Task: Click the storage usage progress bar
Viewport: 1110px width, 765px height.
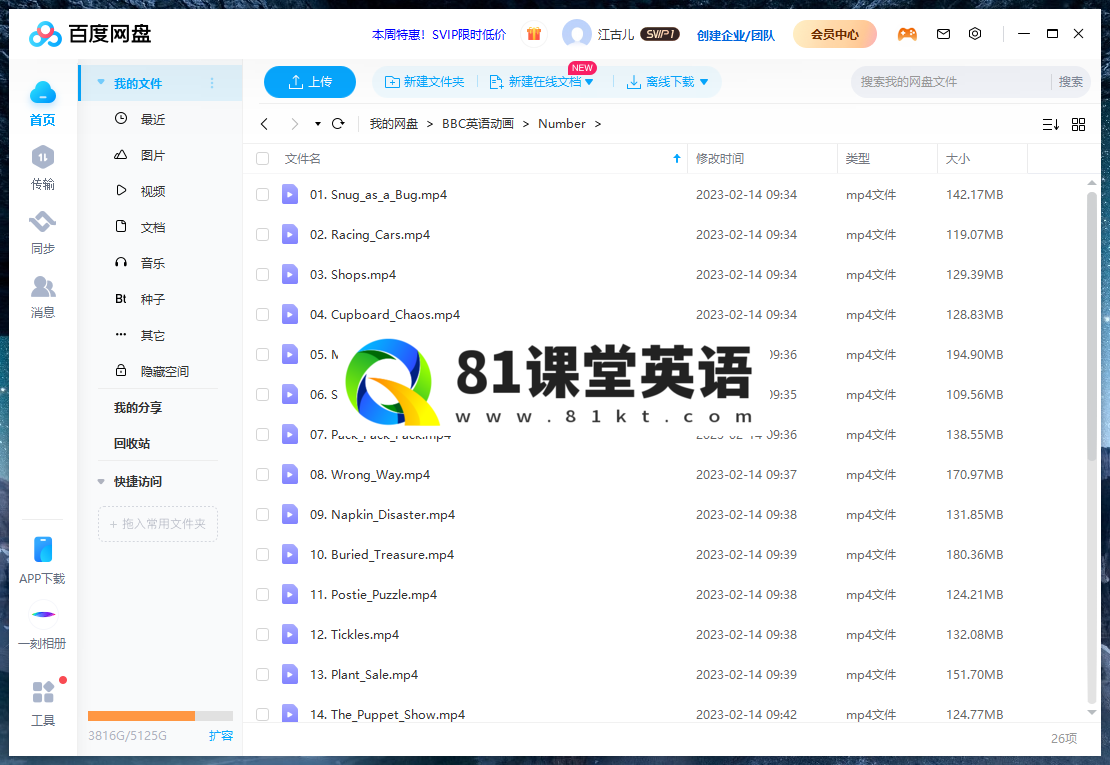Action: [x=160, y=715]
